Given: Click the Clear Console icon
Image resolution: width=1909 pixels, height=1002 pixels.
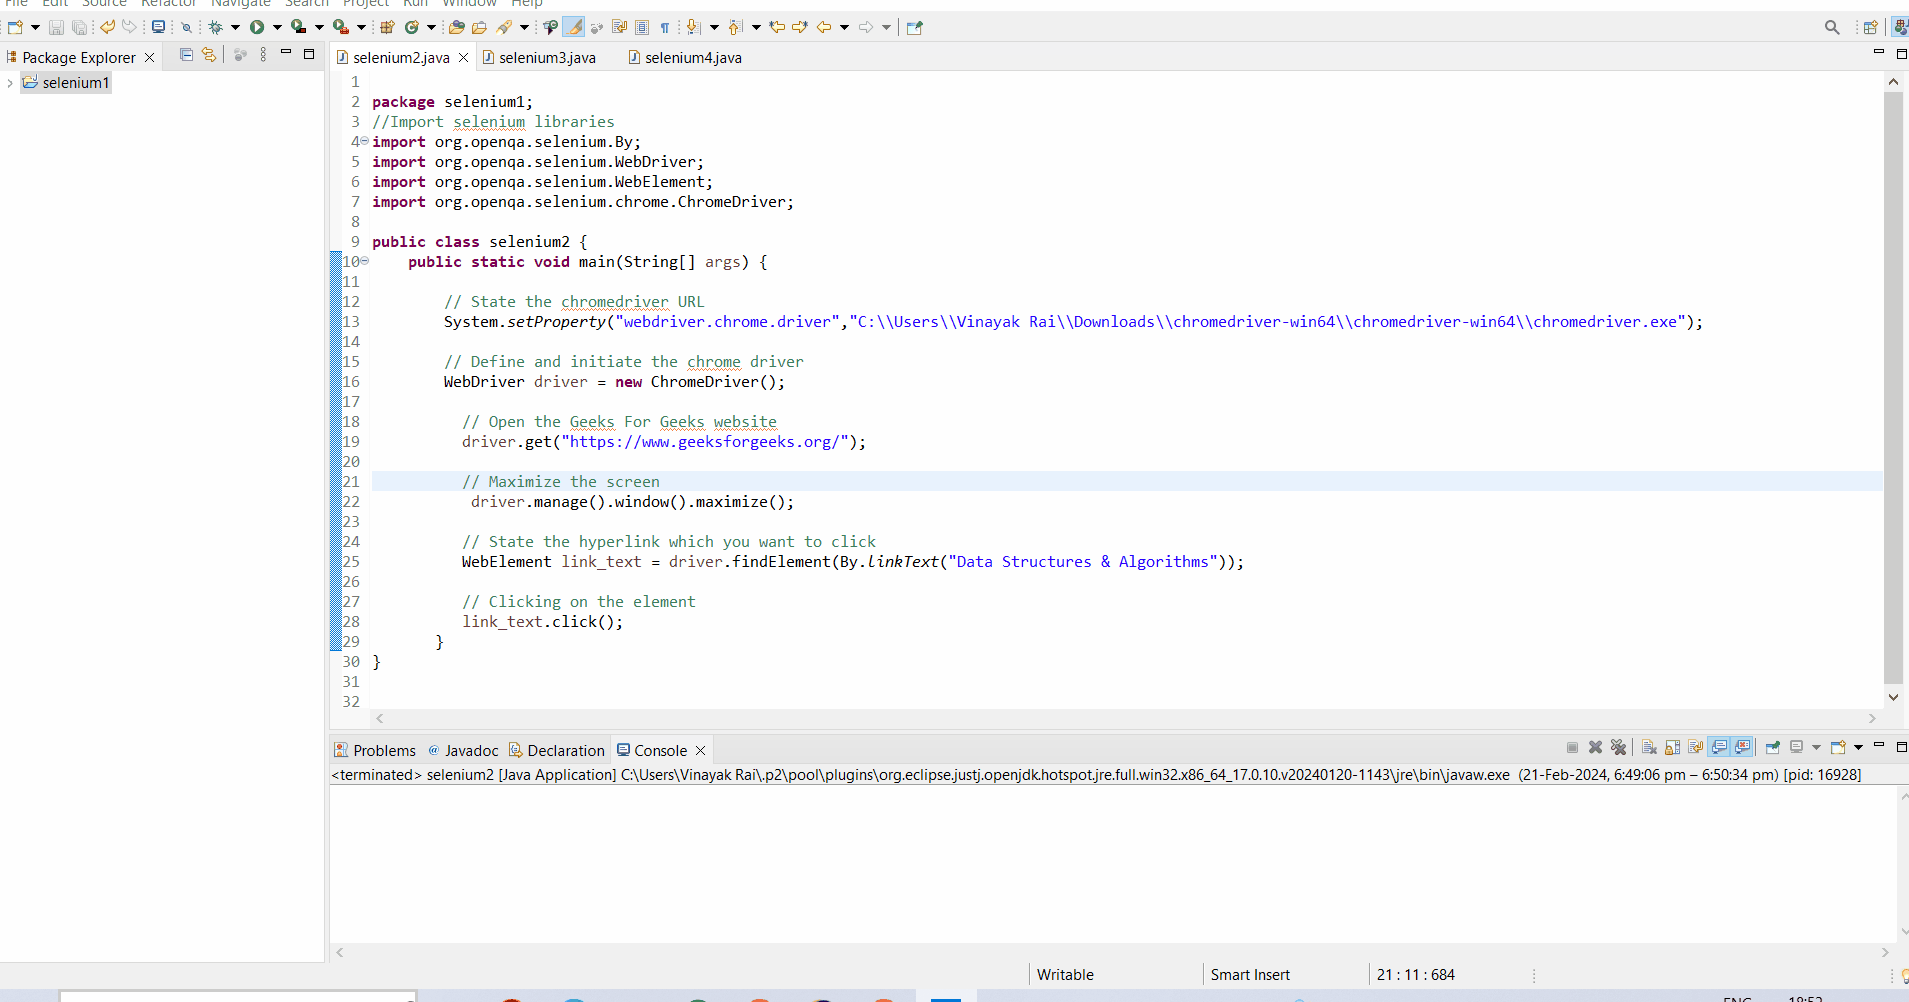Looking at the screenshot, I should [x=1650, y=747].
